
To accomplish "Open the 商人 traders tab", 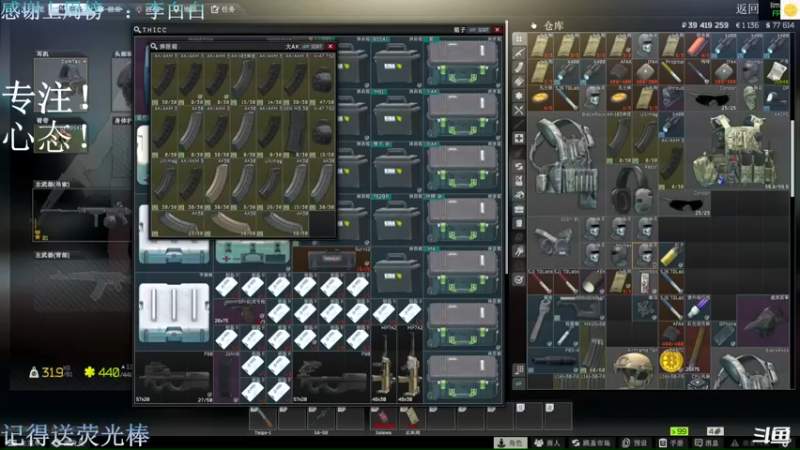I will click(x=547, y=443).
